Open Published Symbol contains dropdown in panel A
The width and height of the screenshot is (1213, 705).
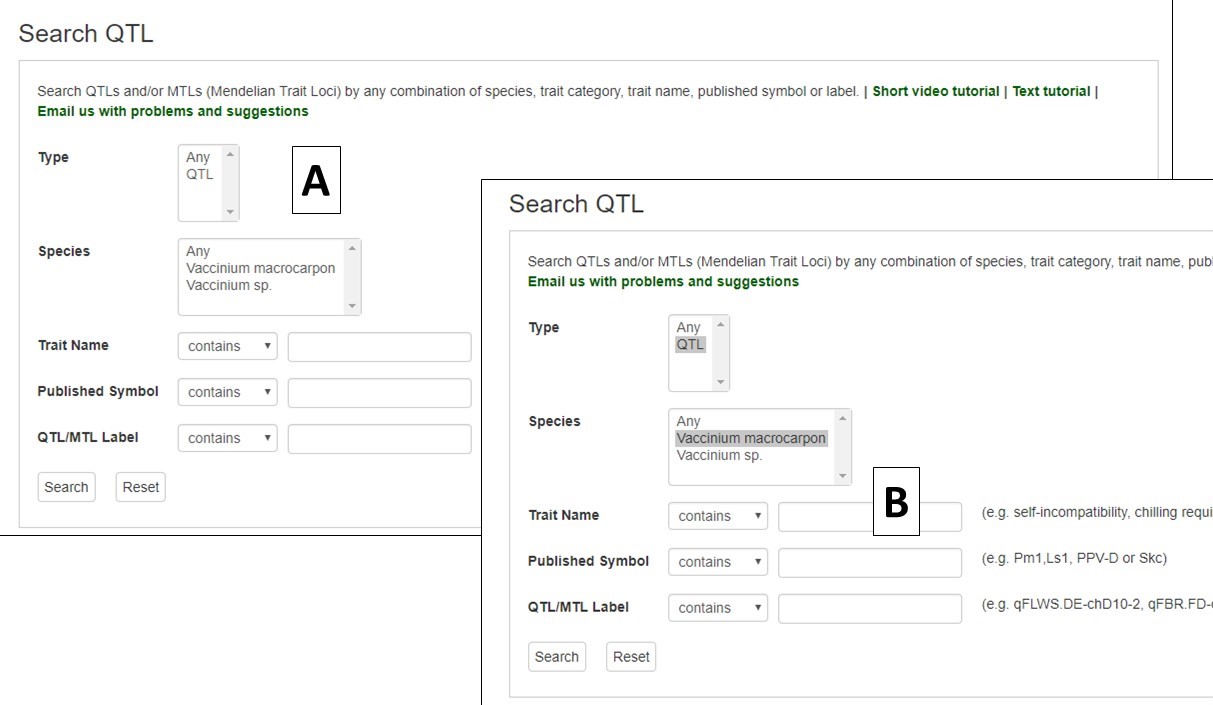228,392
